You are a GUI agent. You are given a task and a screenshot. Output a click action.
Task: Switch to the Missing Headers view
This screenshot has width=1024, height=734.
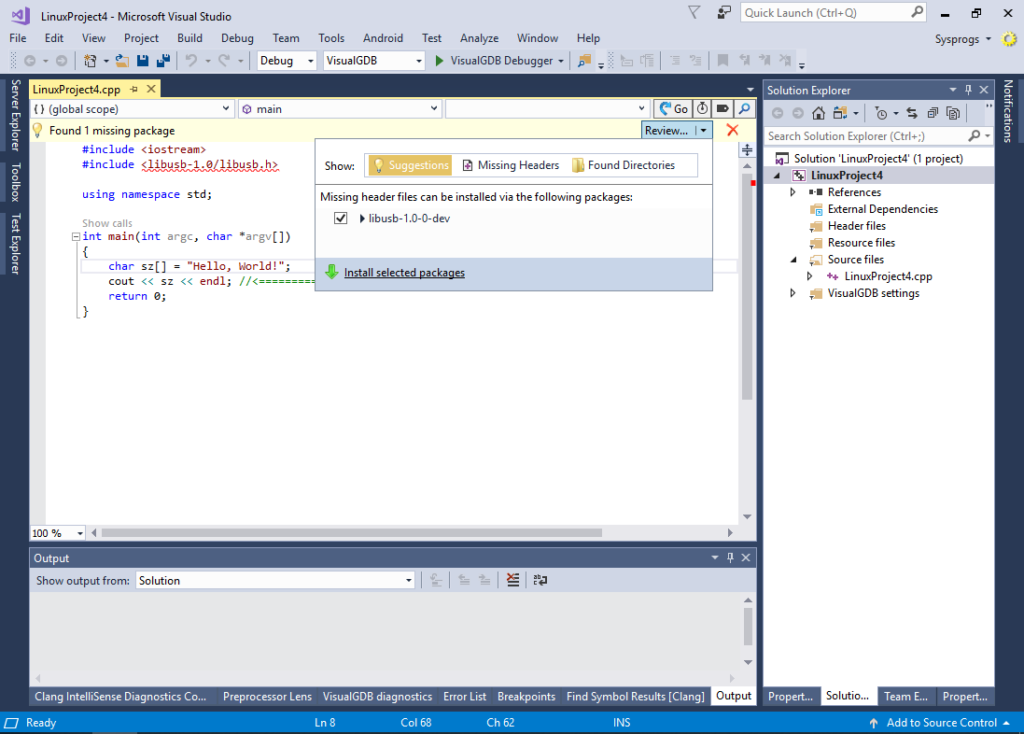pyautogui.click(x=510, y=165)
